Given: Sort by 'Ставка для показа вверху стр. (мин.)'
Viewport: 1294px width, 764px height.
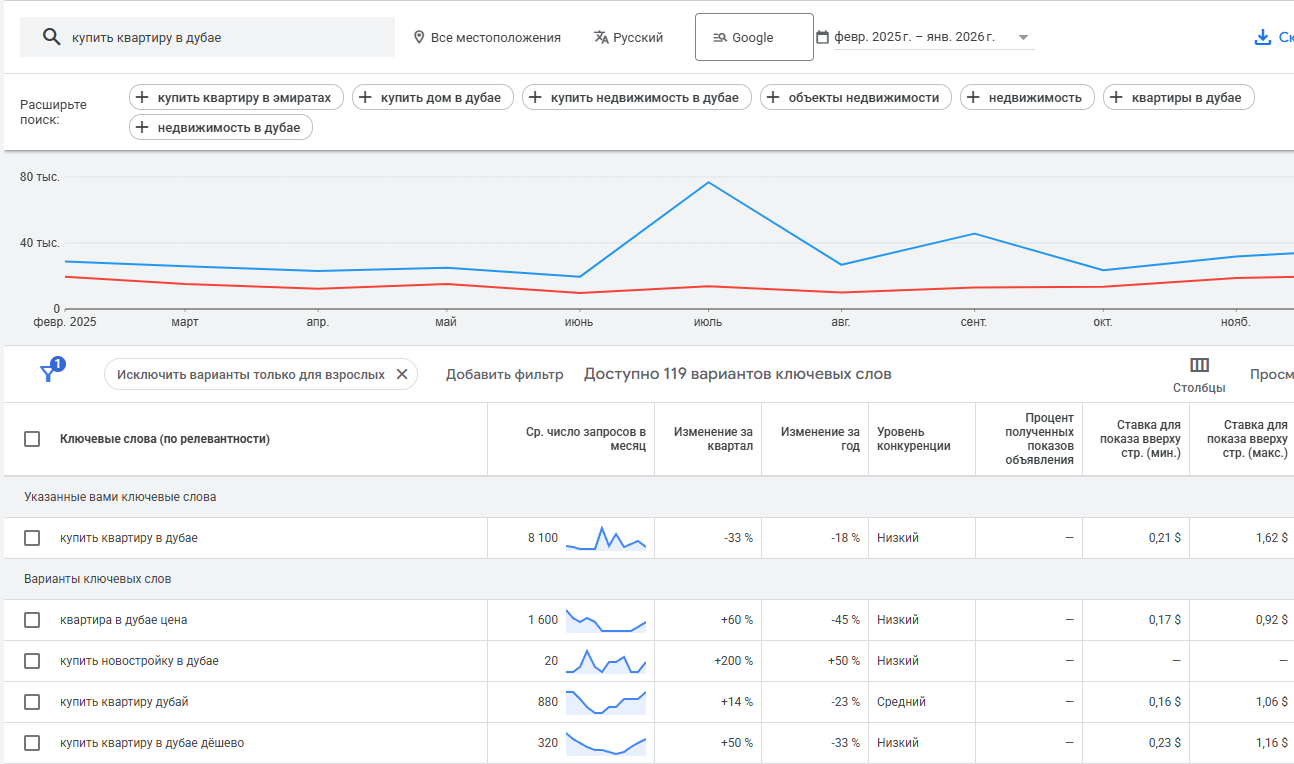Looking at the screenshot, I should [1140, 439].
